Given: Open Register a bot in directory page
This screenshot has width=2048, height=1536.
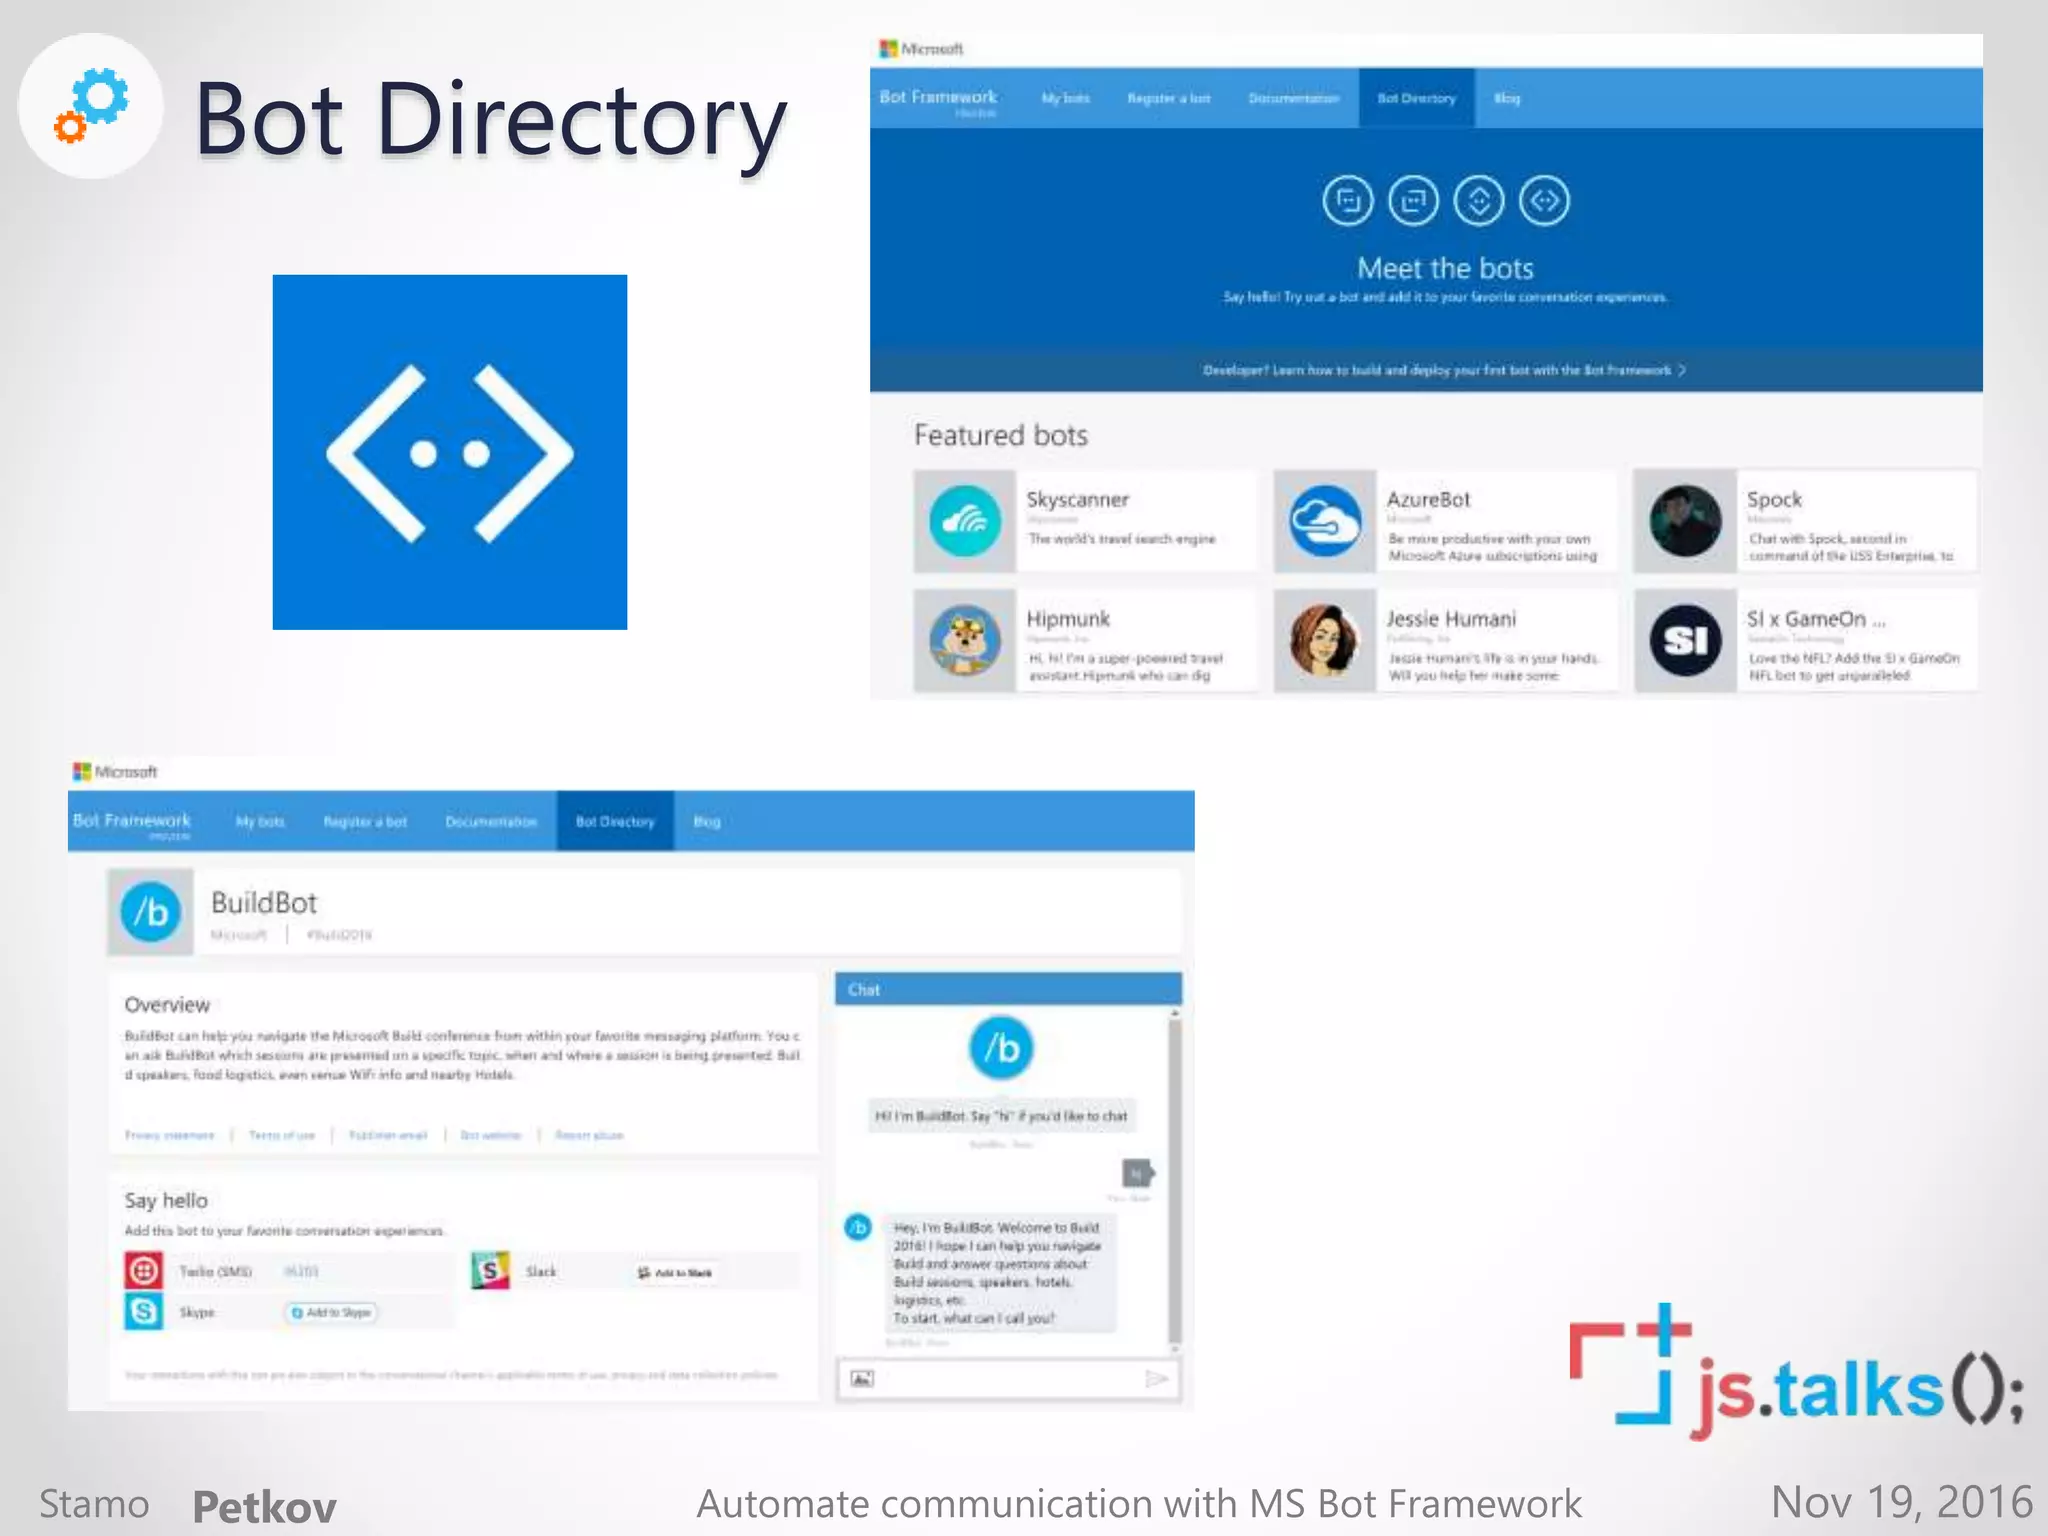Looking at the screenshot, I should click(1168, 98).
